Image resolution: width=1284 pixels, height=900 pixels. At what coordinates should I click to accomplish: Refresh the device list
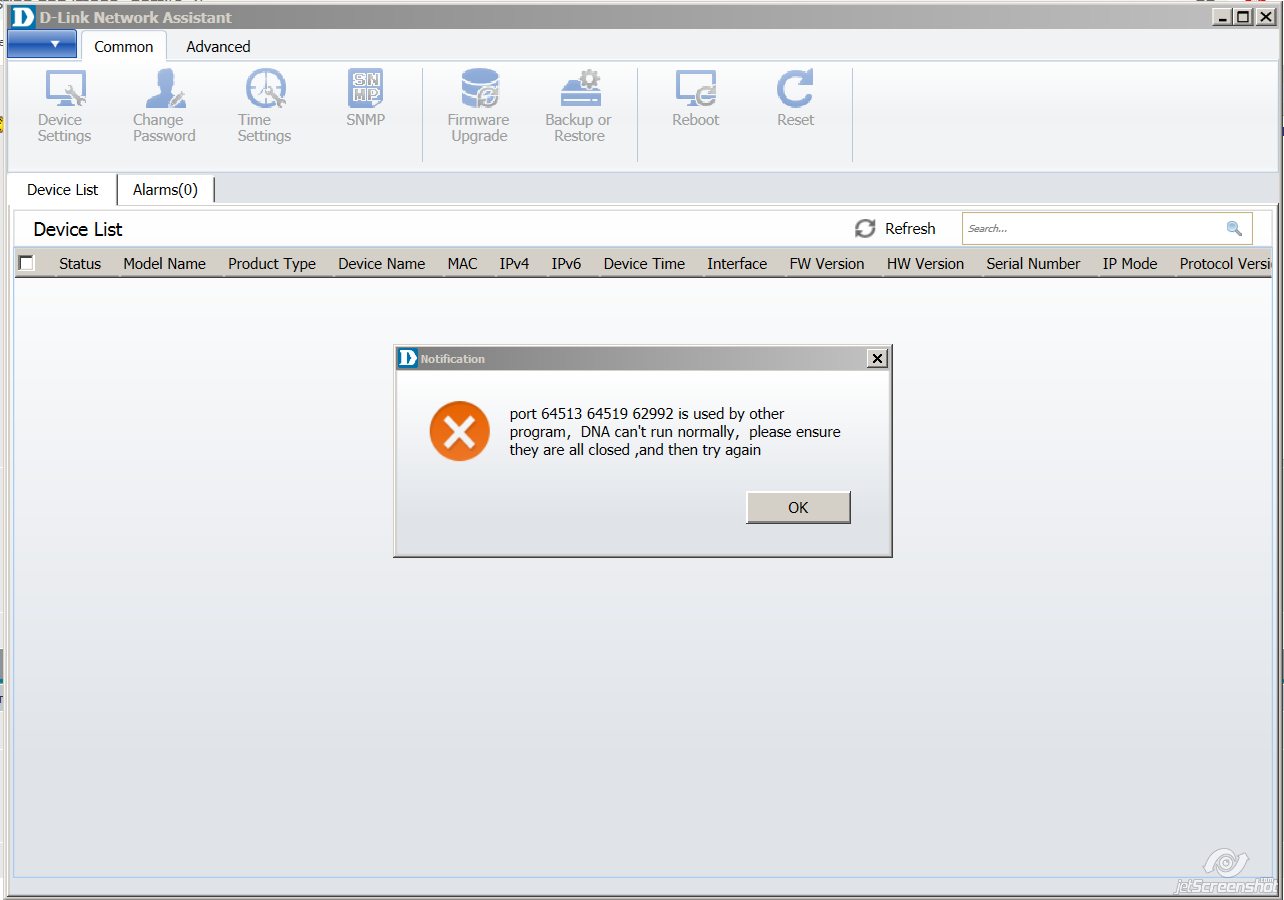[x=895, y=229]
